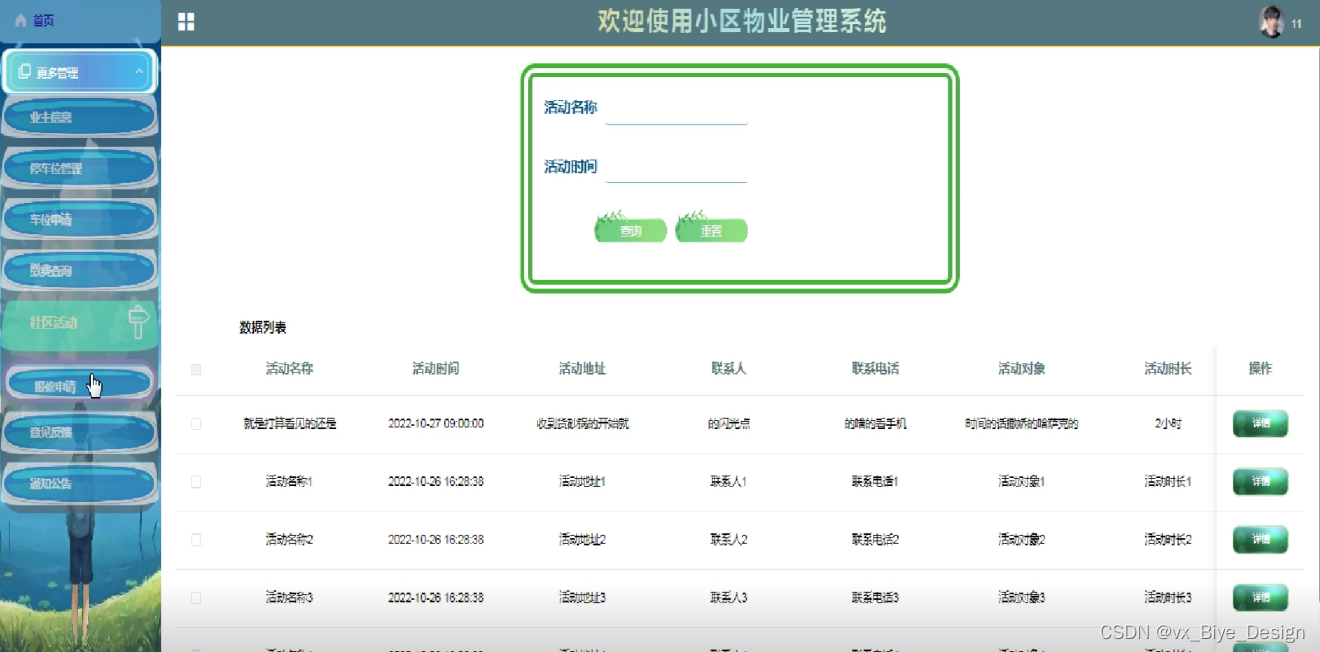The width and height of the screenshot is (1320, 652).
Task: Open 业主信息 menu item
Action: point(80,117)
